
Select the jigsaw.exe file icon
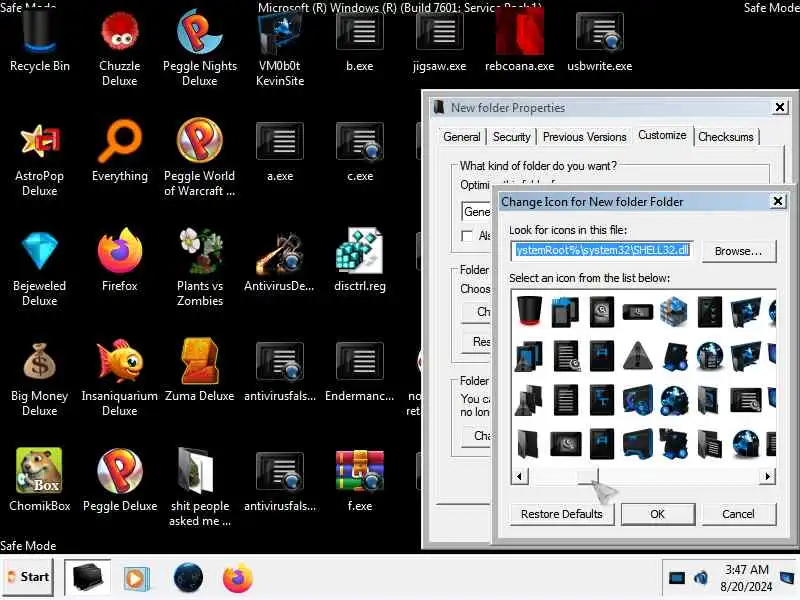(x=439, y=43)
